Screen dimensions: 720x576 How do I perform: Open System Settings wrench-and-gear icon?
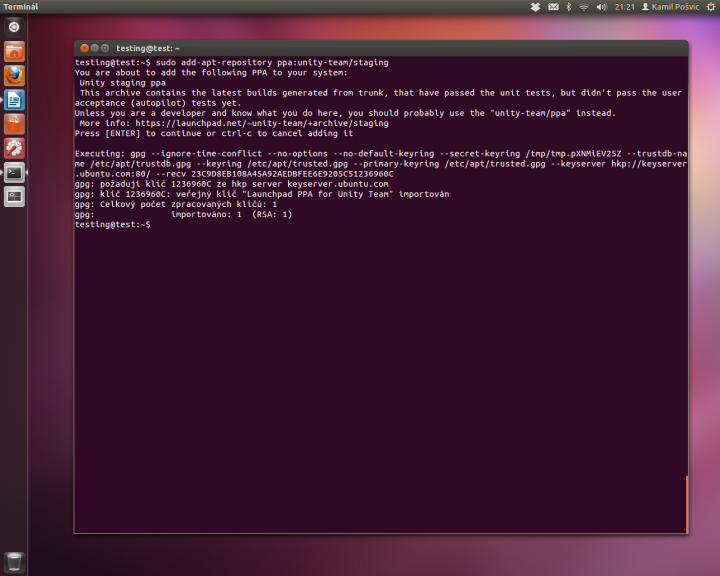[14, 148]
